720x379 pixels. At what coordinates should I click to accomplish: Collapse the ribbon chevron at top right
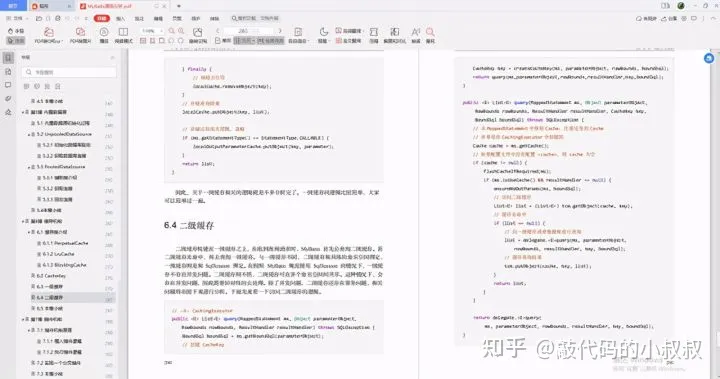click(x=713, y=18)
